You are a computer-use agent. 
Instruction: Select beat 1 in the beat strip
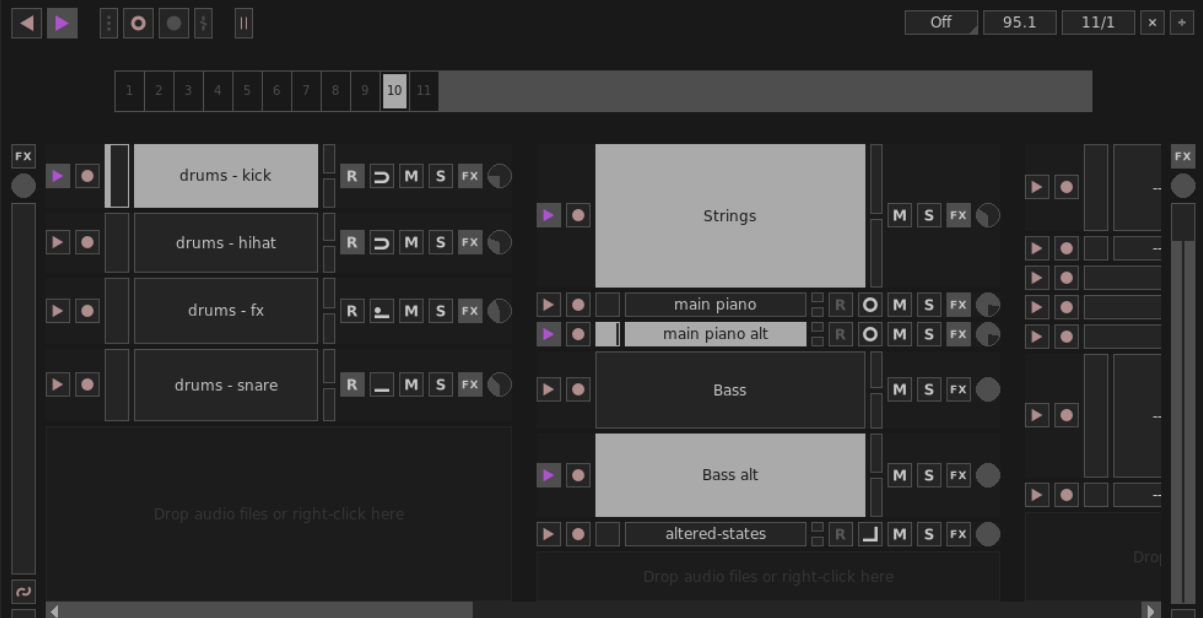[x=128, y=90]
